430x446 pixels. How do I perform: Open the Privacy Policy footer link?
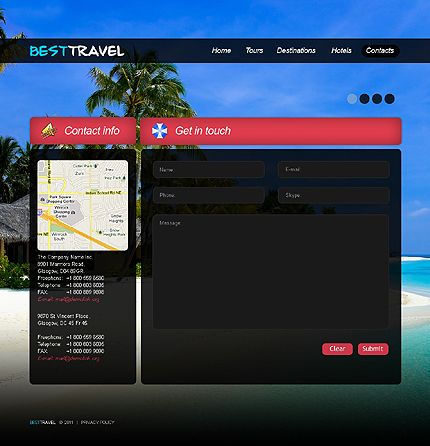tap(98, 422)
